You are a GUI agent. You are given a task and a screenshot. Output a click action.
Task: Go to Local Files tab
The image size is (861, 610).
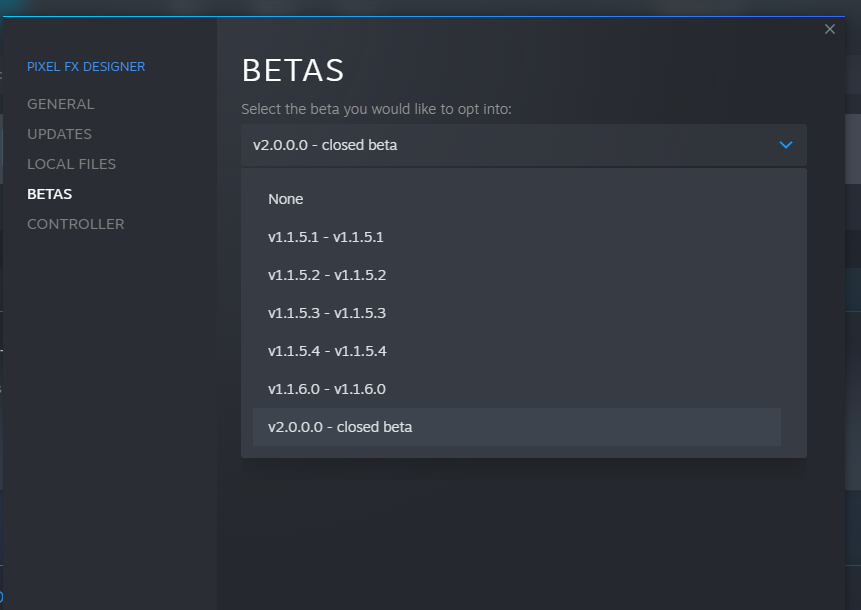(x=71, y=164)
